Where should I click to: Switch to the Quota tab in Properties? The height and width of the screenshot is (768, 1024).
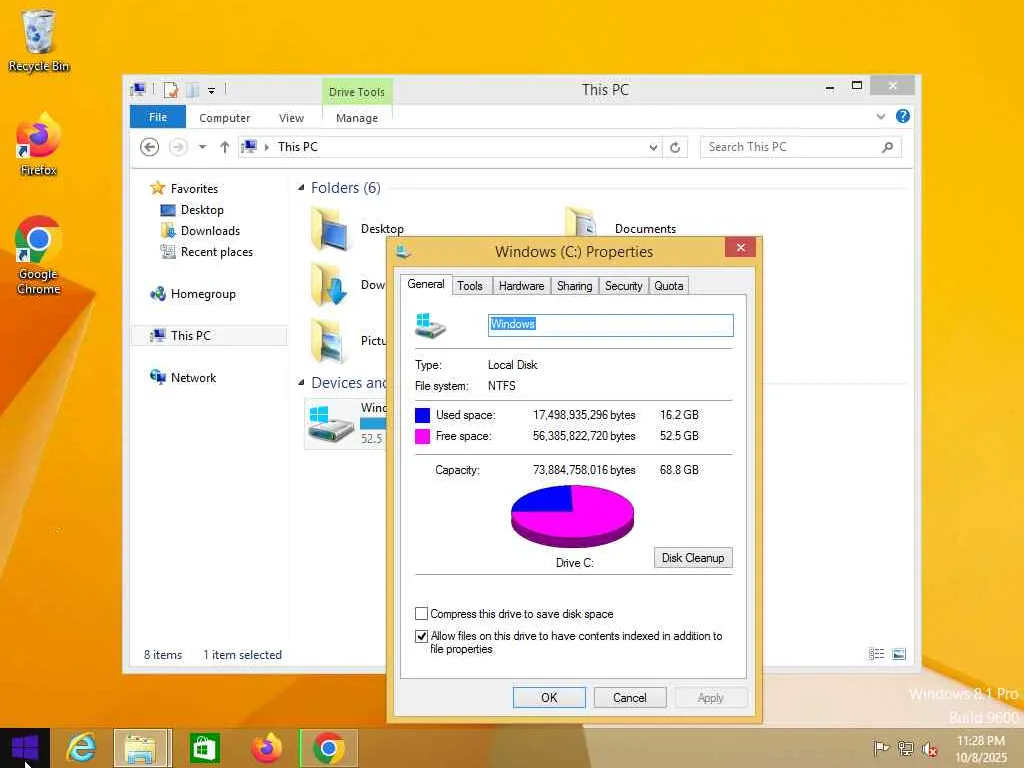pyautogui.click(x=669, y=285)
